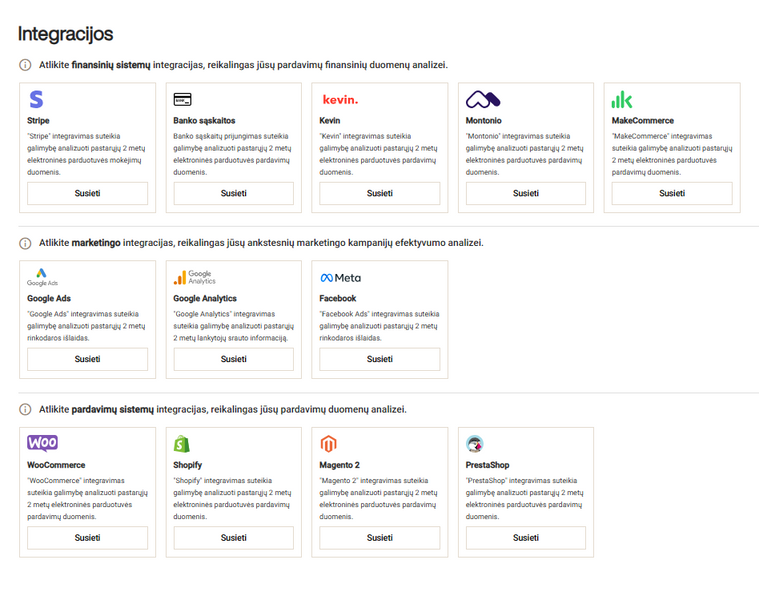Click the WooCommerce logo

pos(42,443)
